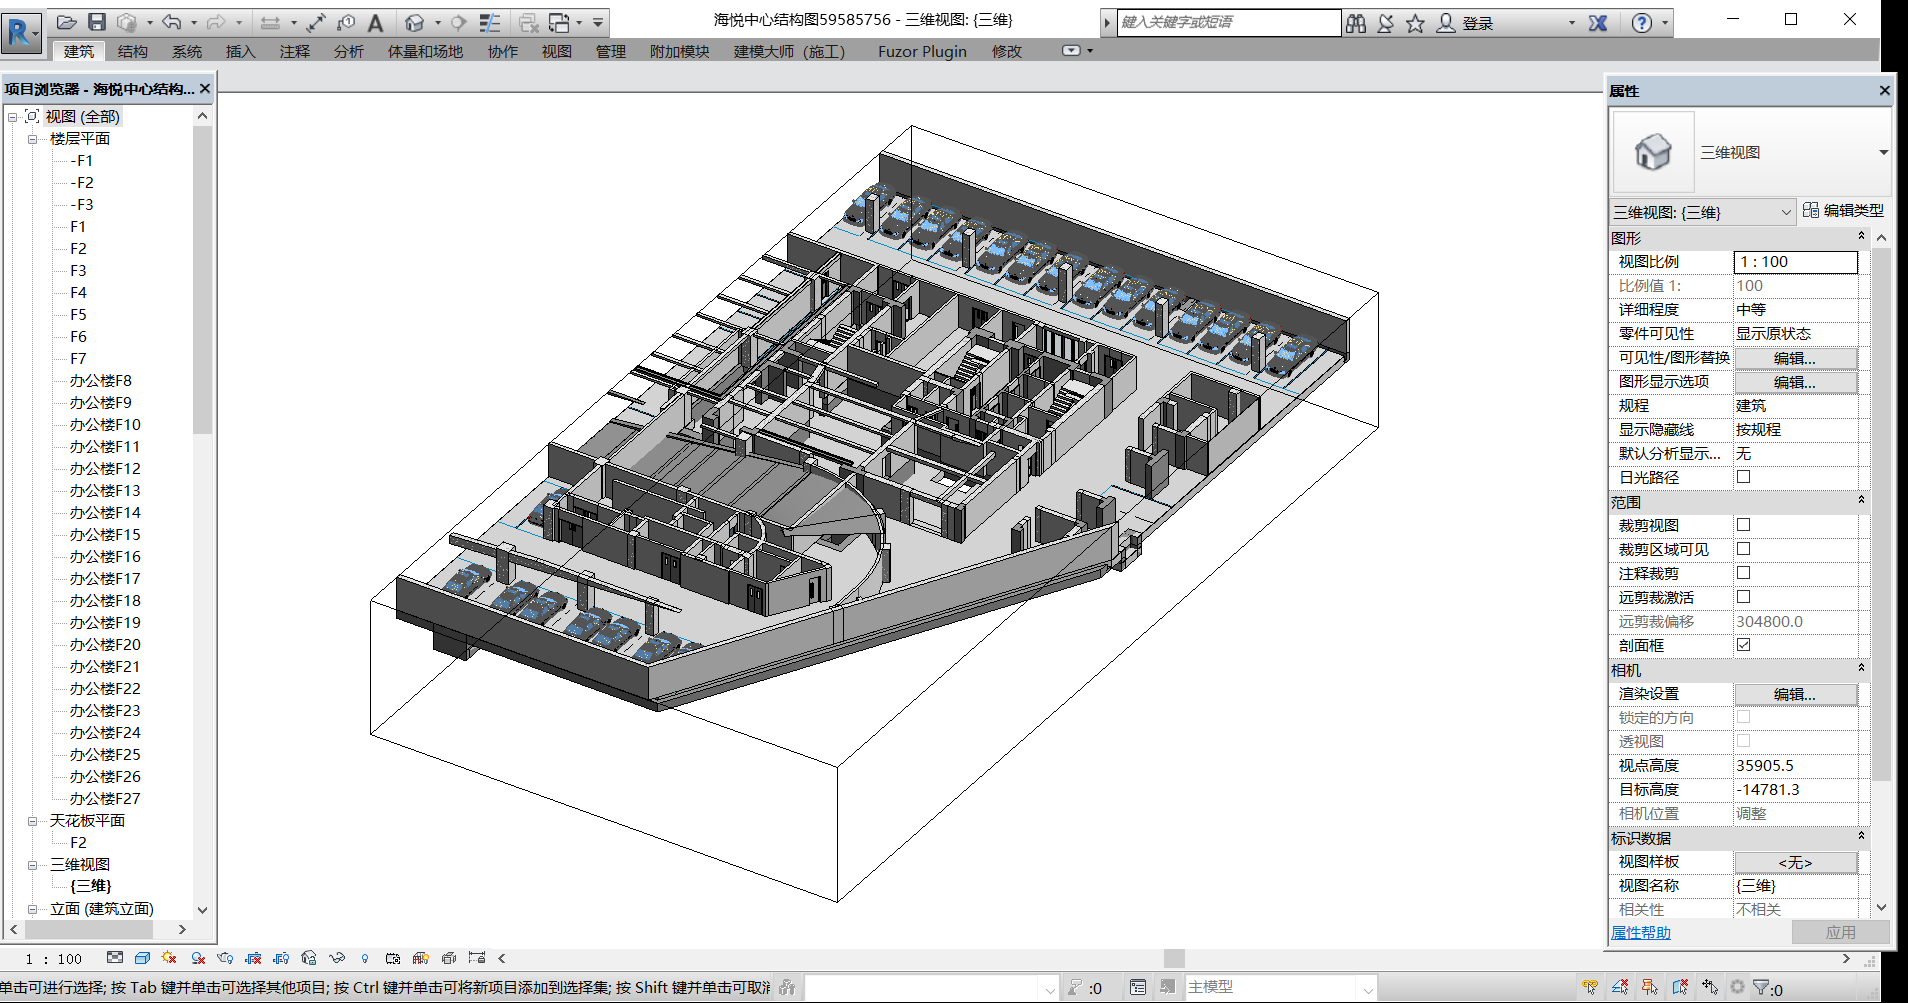Toggle the 远剪裁激活 checkbox

tap(1743, 597)
